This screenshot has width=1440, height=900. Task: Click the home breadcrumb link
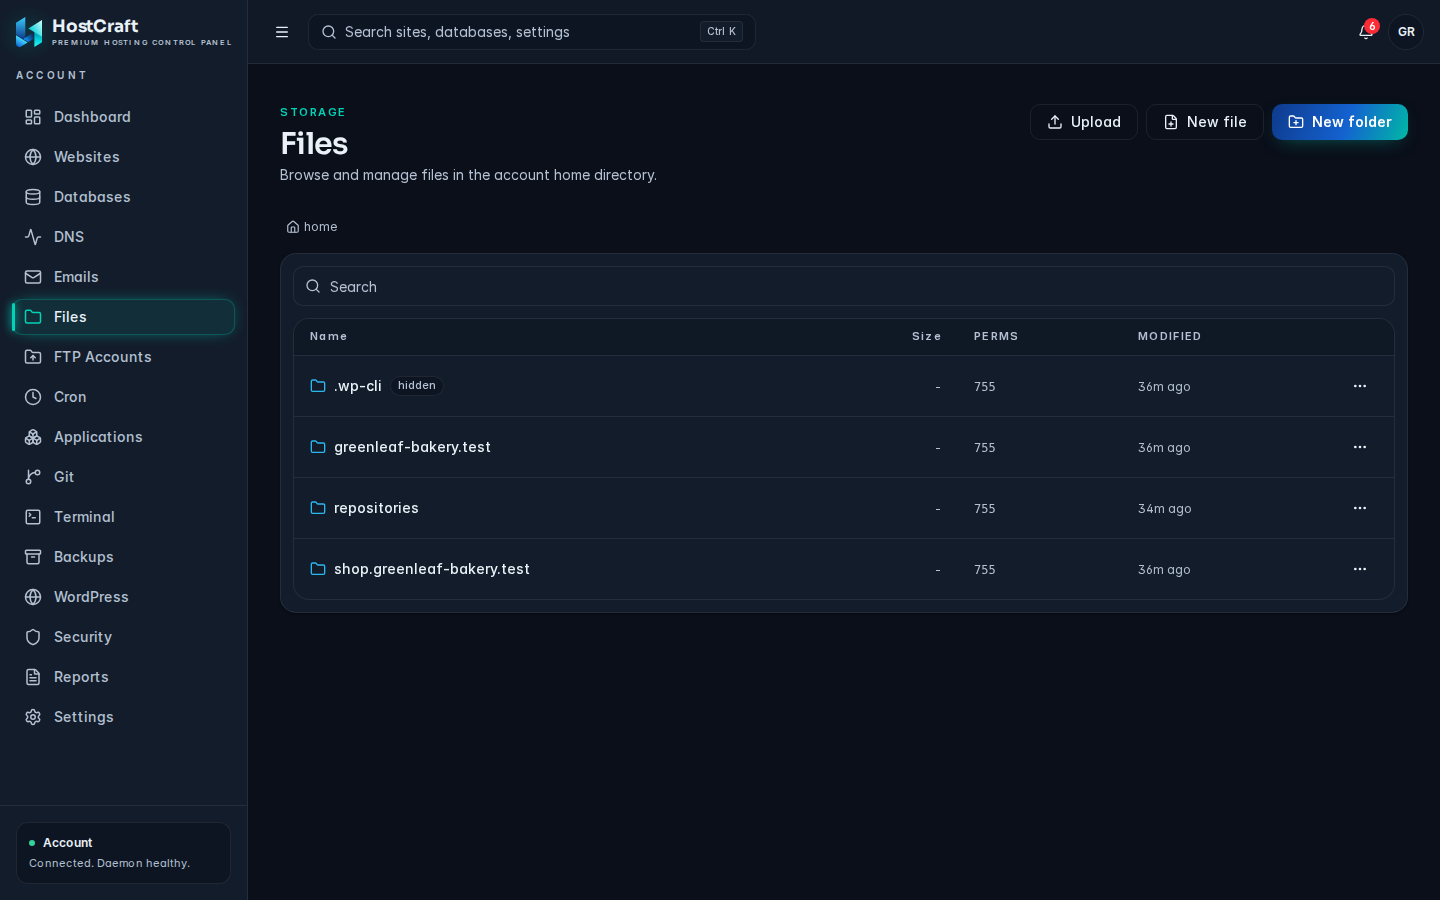312,227
